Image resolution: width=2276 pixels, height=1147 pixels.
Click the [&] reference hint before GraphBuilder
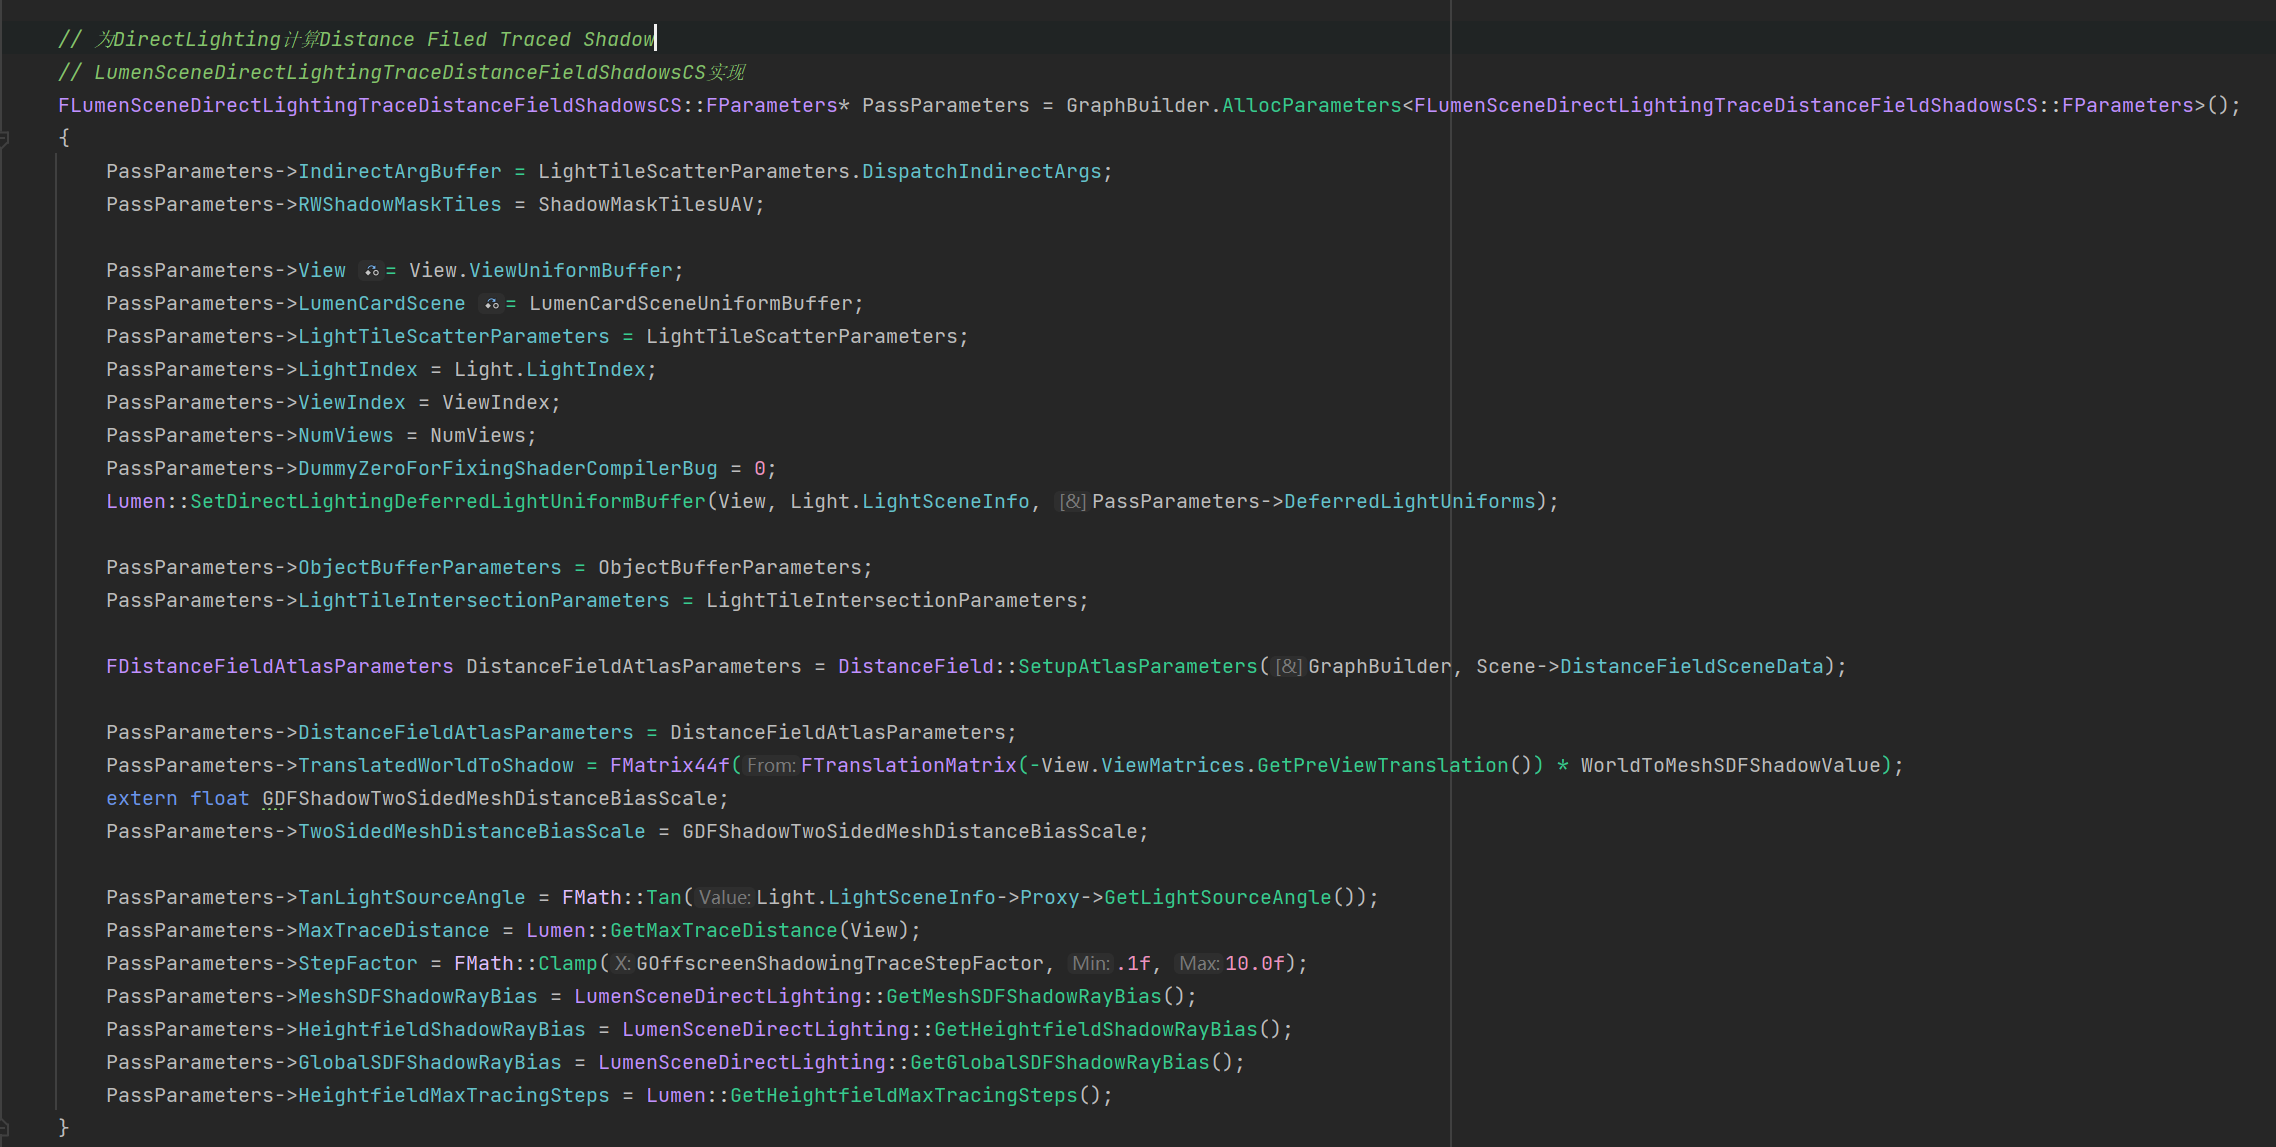click(x=1288, y=667)
